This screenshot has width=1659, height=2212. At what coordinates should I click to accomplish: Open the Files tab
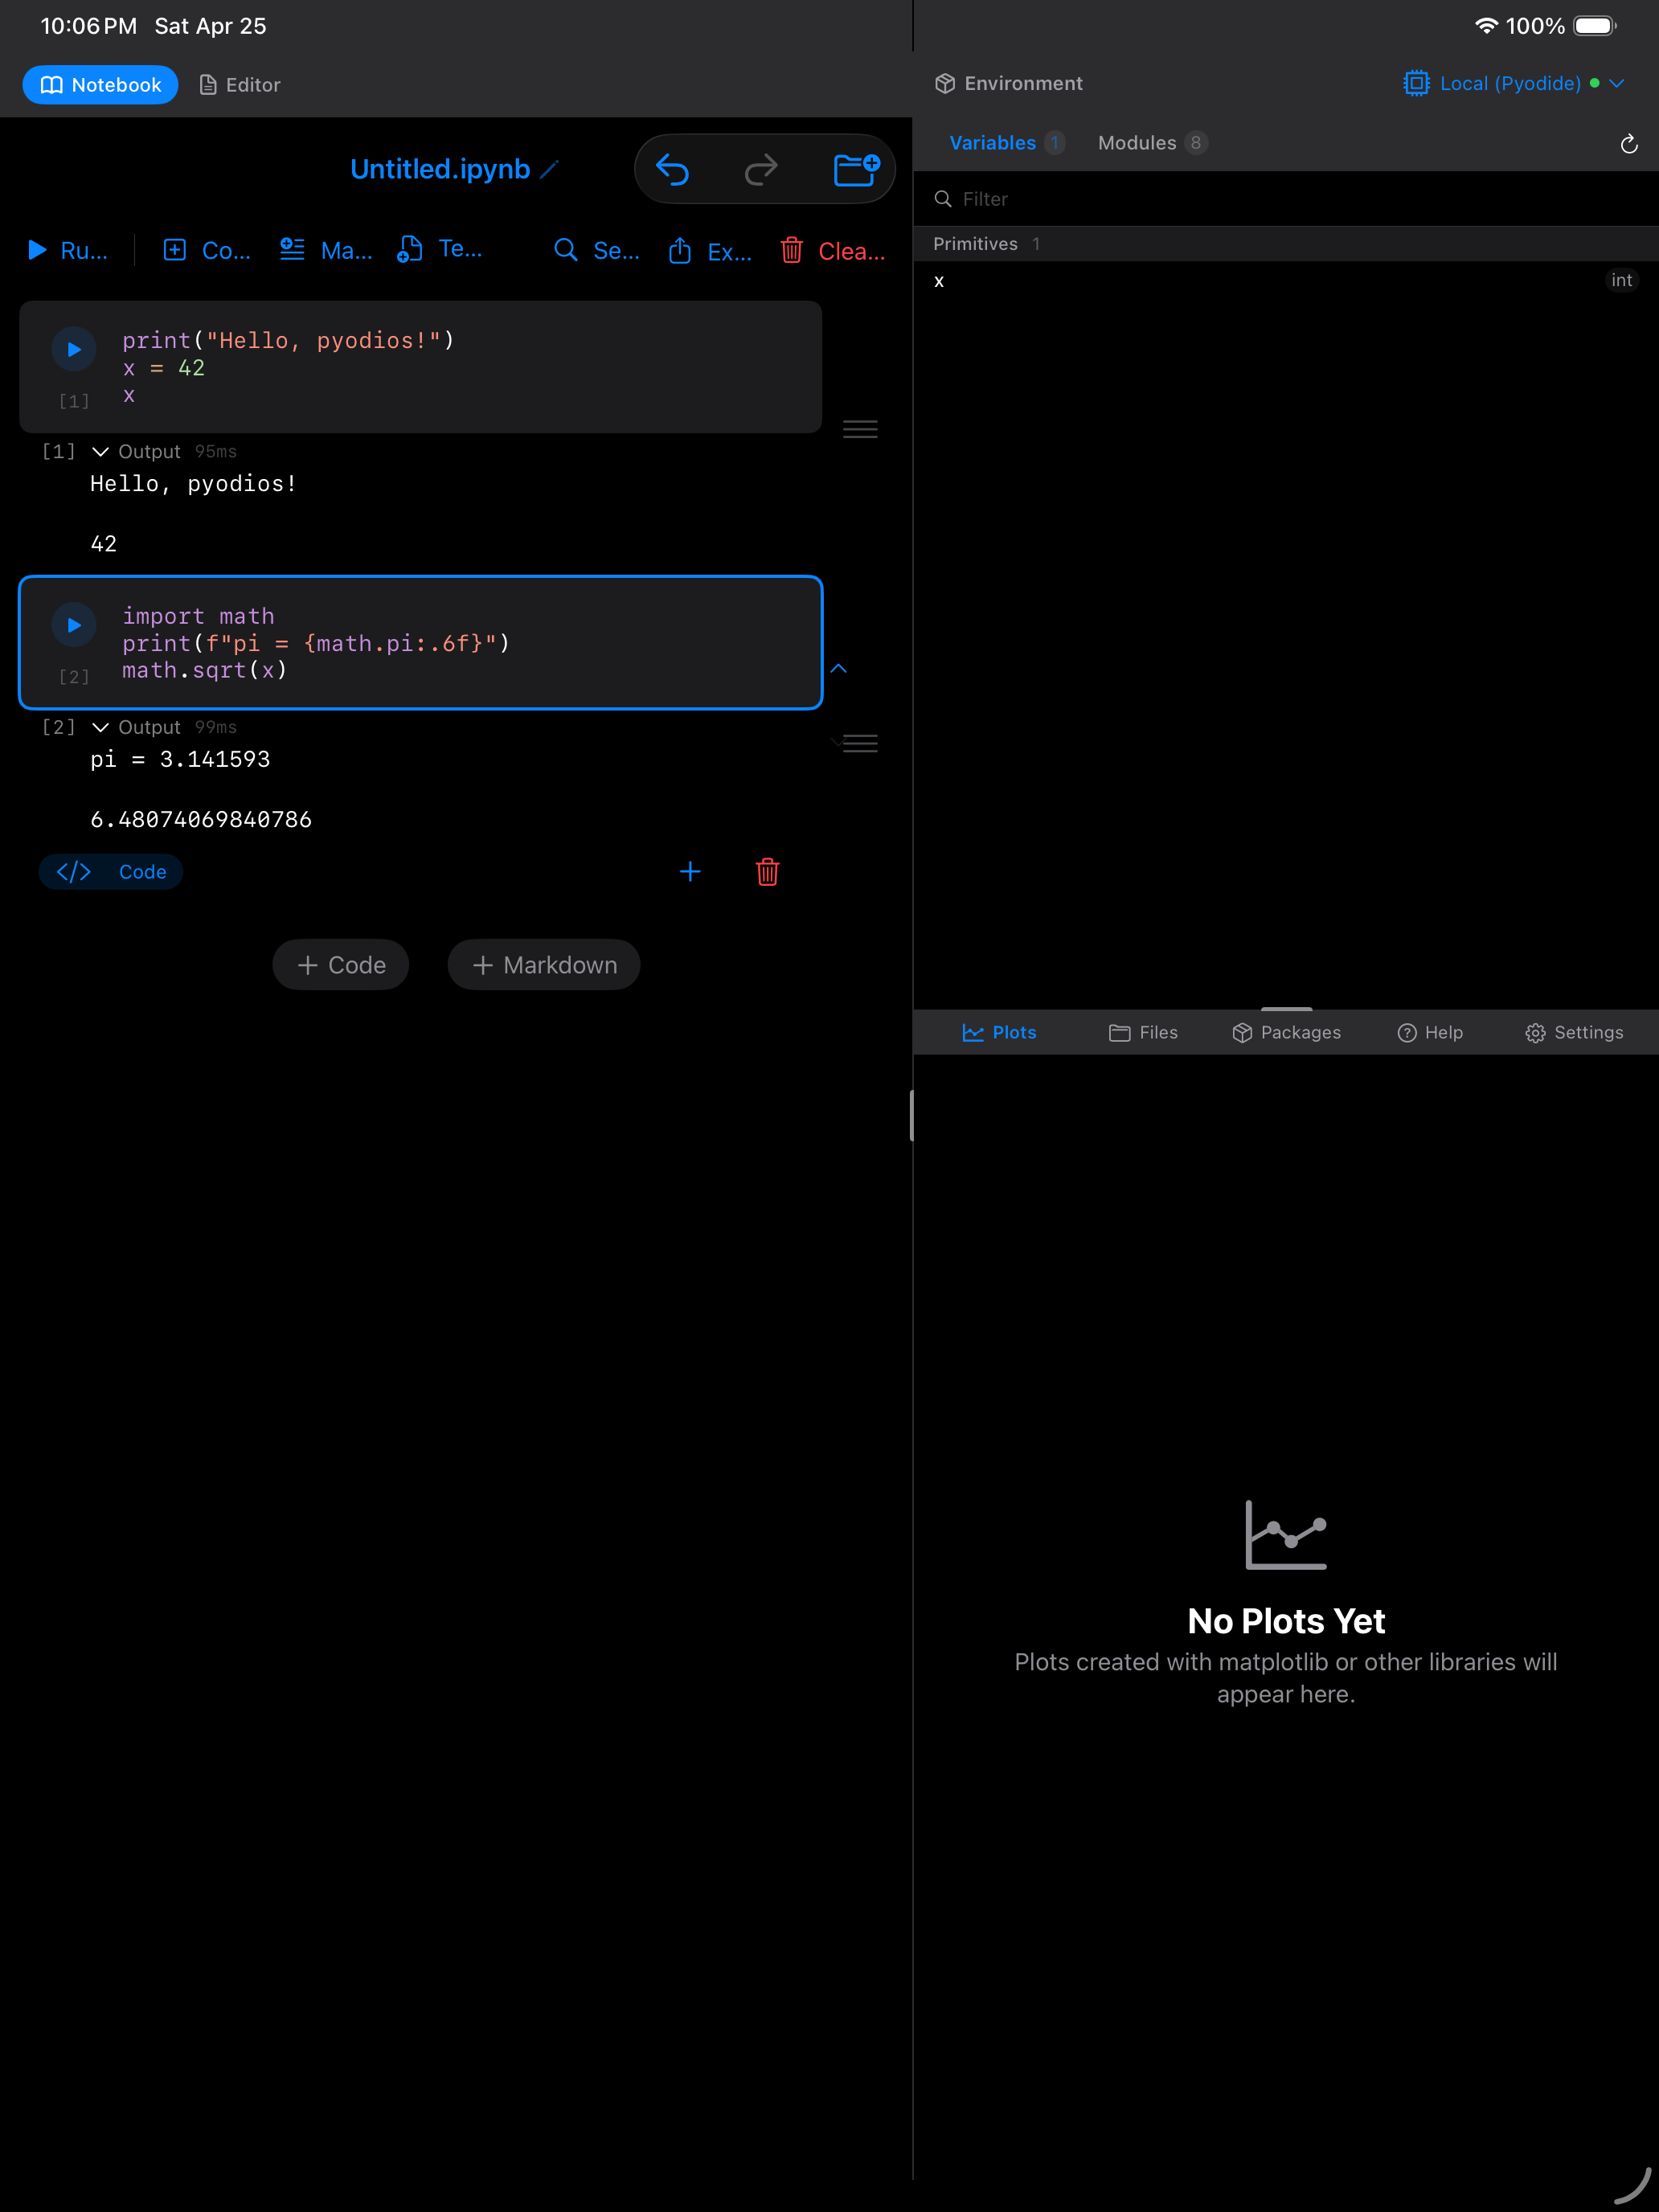1143,1032
